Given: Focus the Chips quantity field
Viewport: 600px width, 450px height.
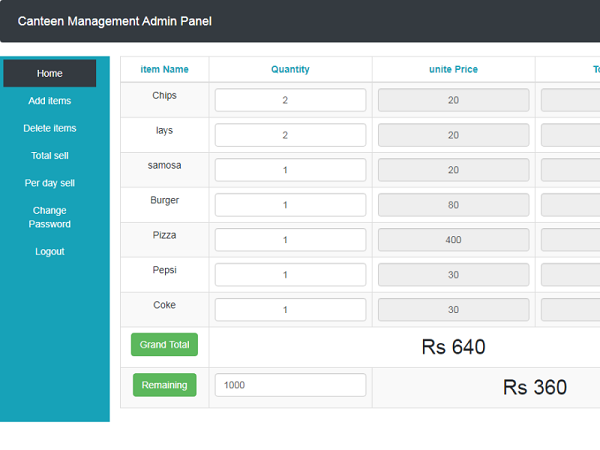Looking at the screenshot, I should coord(290,100).
